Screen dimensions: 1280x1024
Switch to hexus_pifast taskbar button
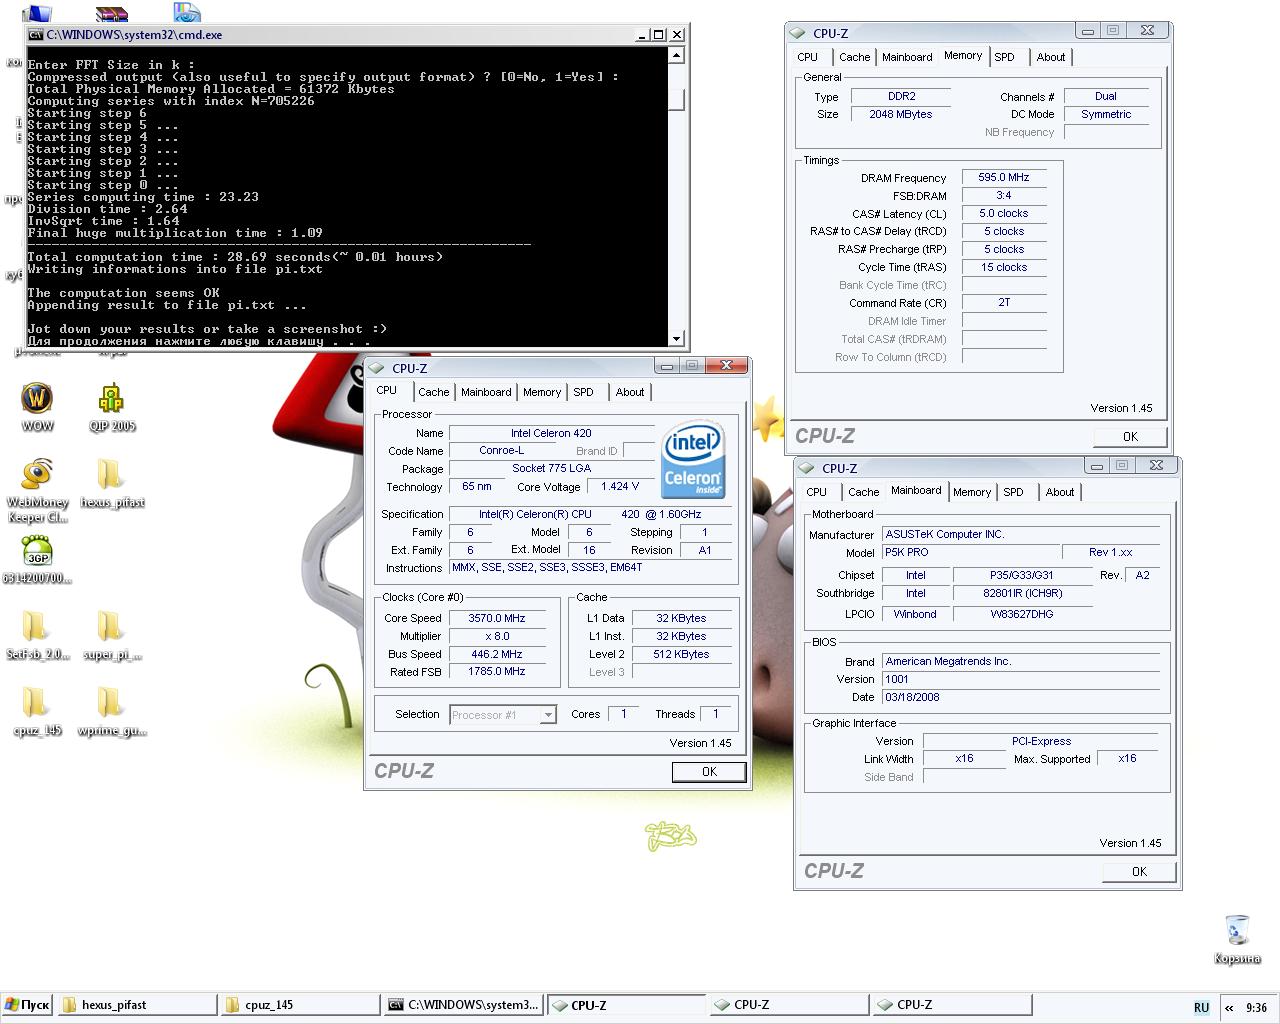(x=137, y=1005)
